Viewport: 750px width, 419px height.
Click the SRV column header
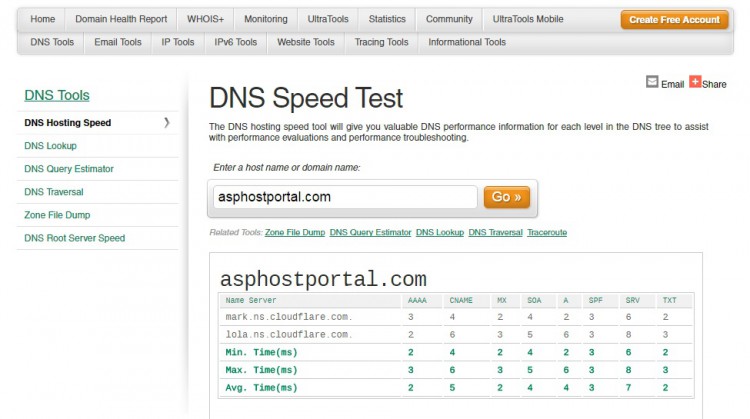(x=632, y=300)
